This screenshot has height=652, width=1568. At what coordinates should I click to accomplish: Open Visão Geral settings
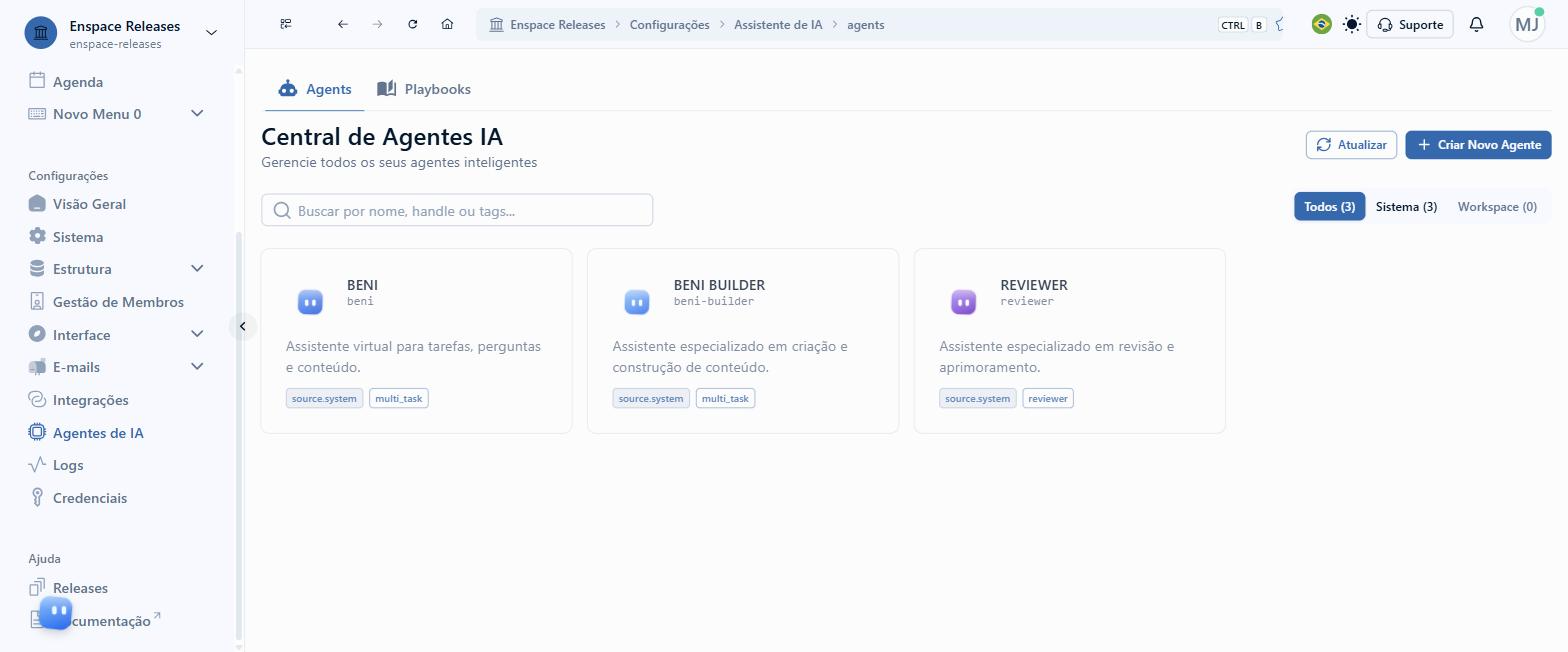point(77,204)
